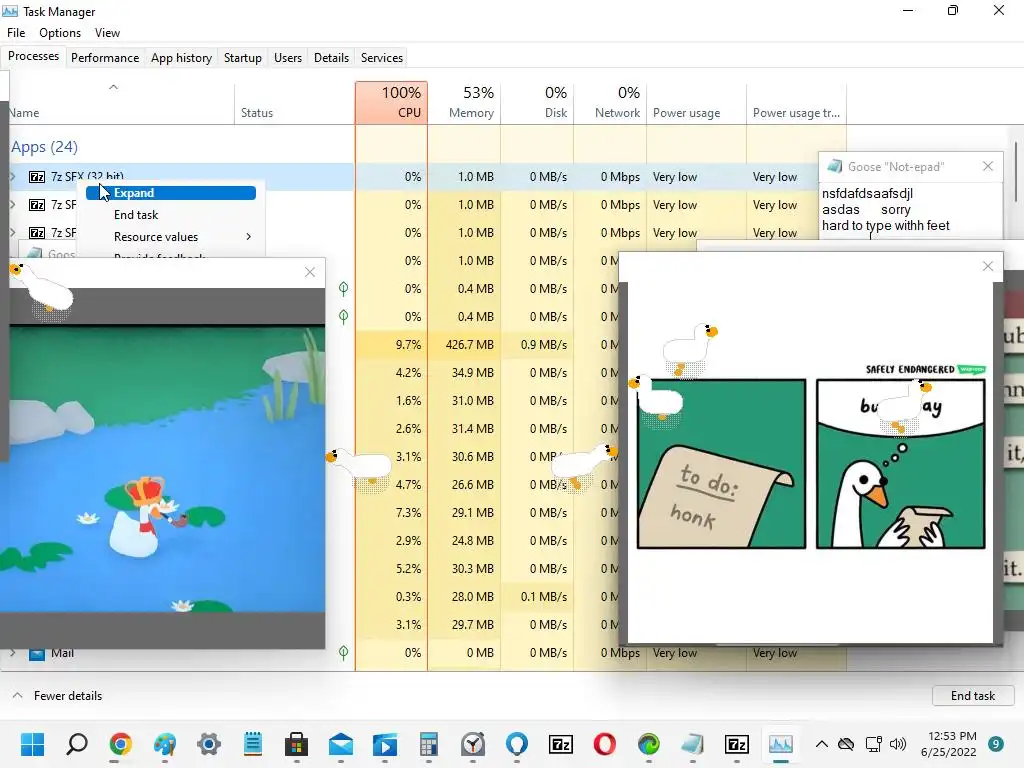Open Microsoft Store taskbar icon
Screen dimensions: 1024x768
tap(296, 743)
